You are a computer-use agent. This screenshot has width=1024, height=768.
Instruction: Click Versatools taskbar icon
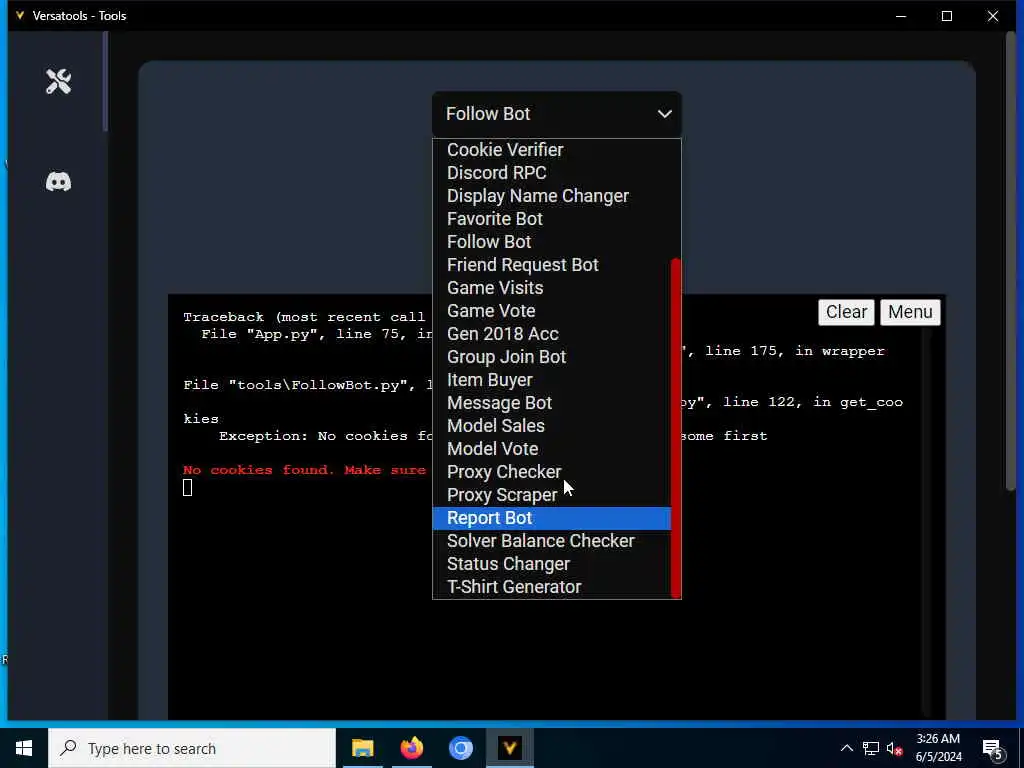[509, 748]
